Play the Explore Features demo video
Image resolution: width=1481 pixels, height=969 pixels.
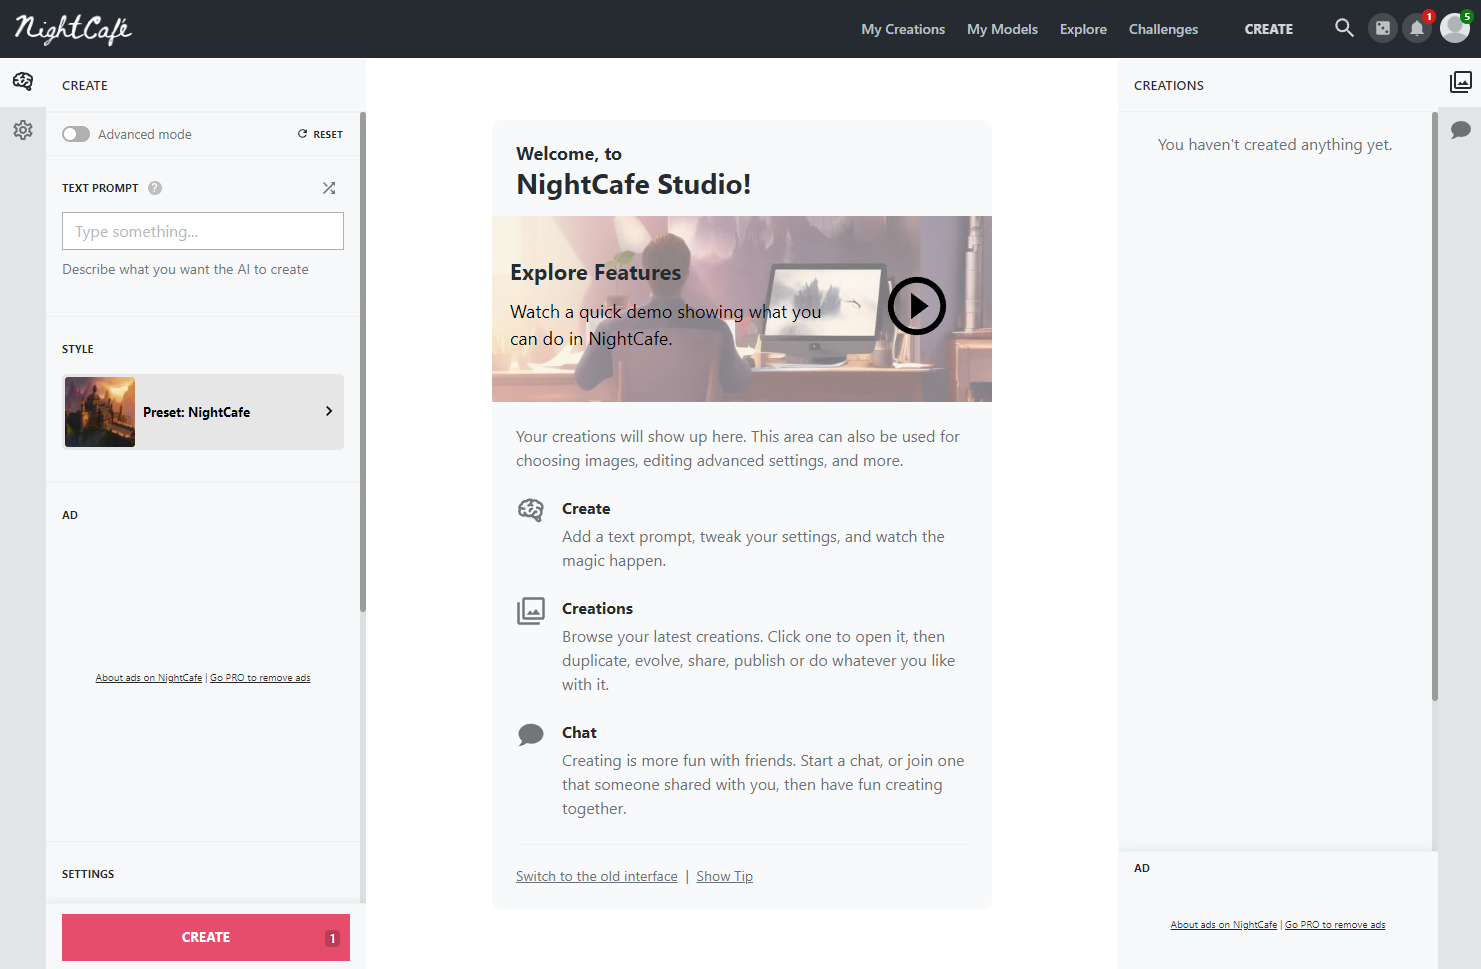pos(917,306)
